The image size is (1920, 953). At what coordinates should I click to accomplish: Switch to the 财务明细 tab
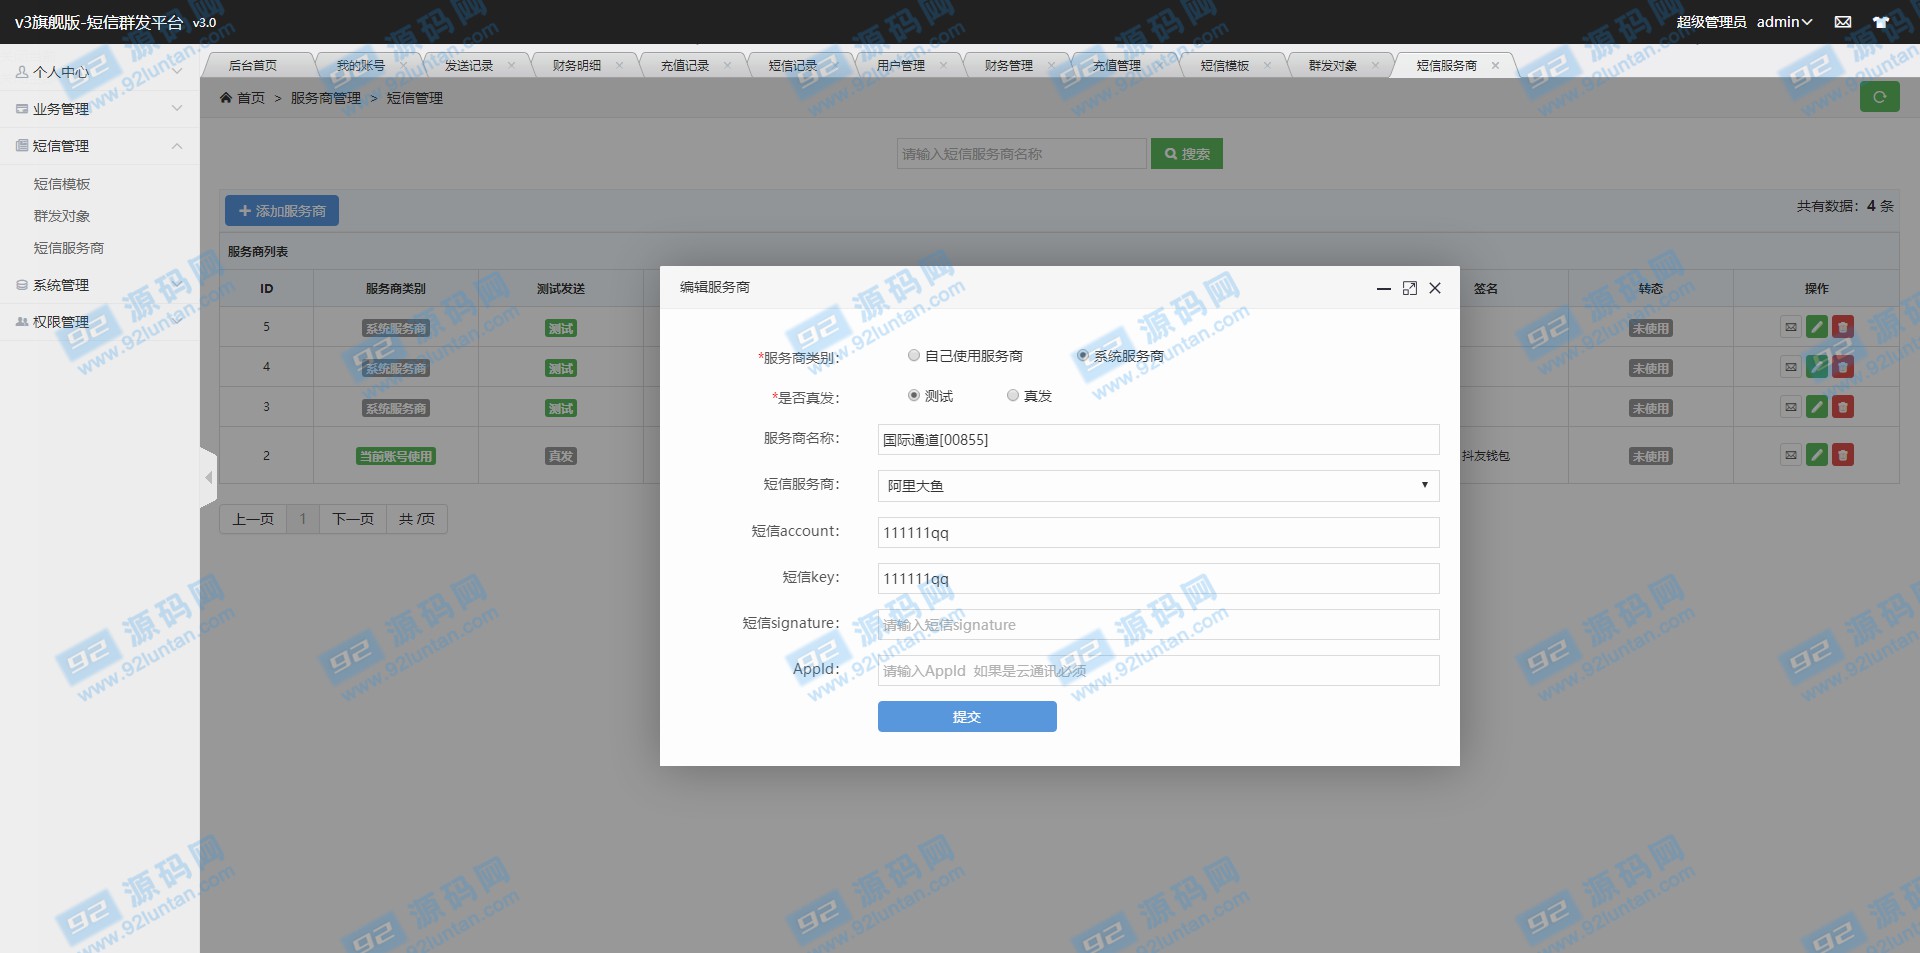click(x=577, y=66)
